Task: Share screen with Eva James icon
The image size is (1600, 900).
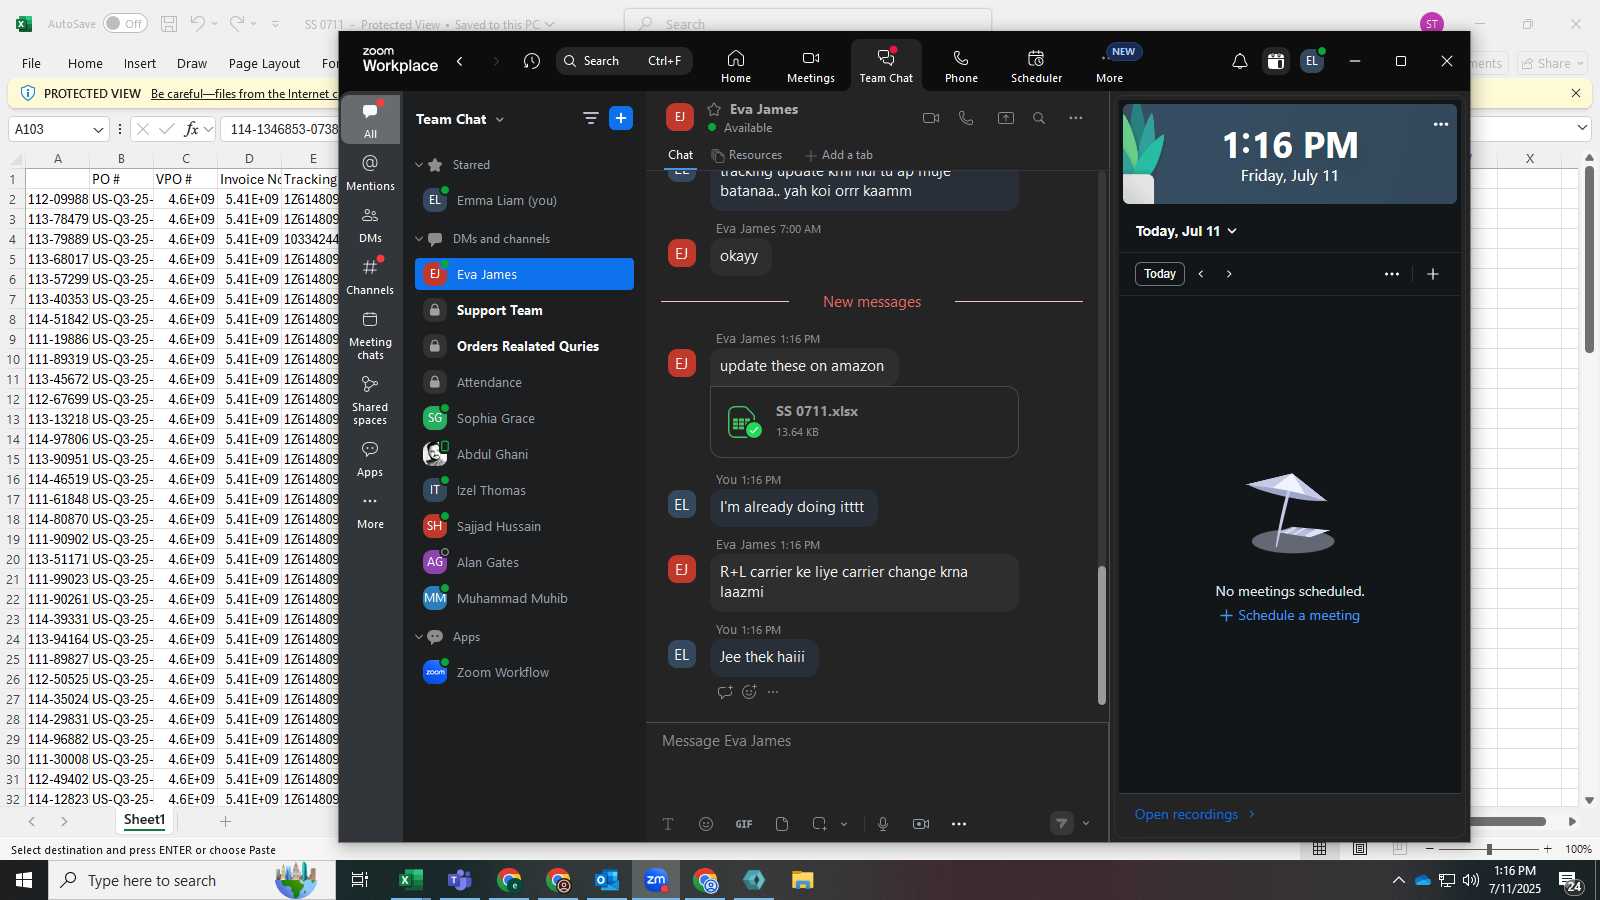Action: pyautogui.click(x=1006, y=118)
